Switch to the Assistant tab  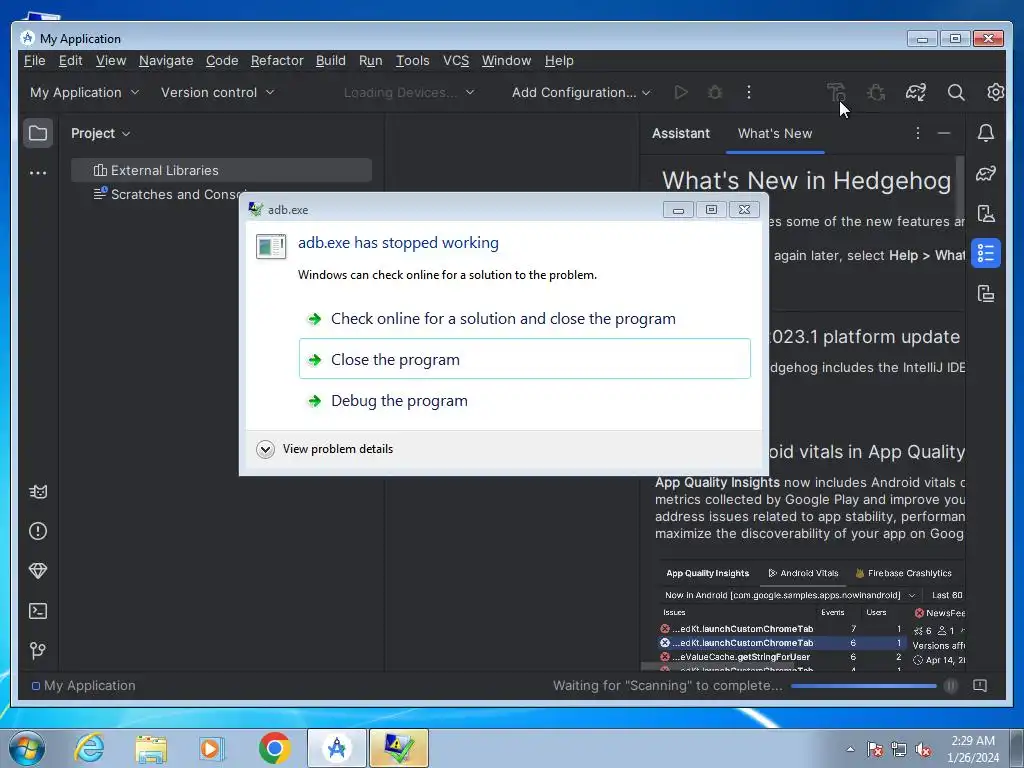point(680,133)
